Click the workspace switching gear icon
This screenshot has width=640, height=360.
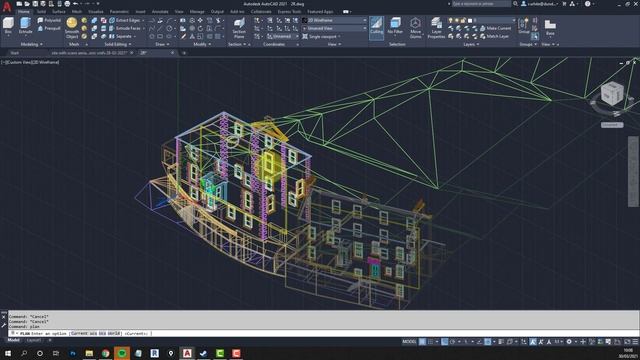click(x=569, y=342)
